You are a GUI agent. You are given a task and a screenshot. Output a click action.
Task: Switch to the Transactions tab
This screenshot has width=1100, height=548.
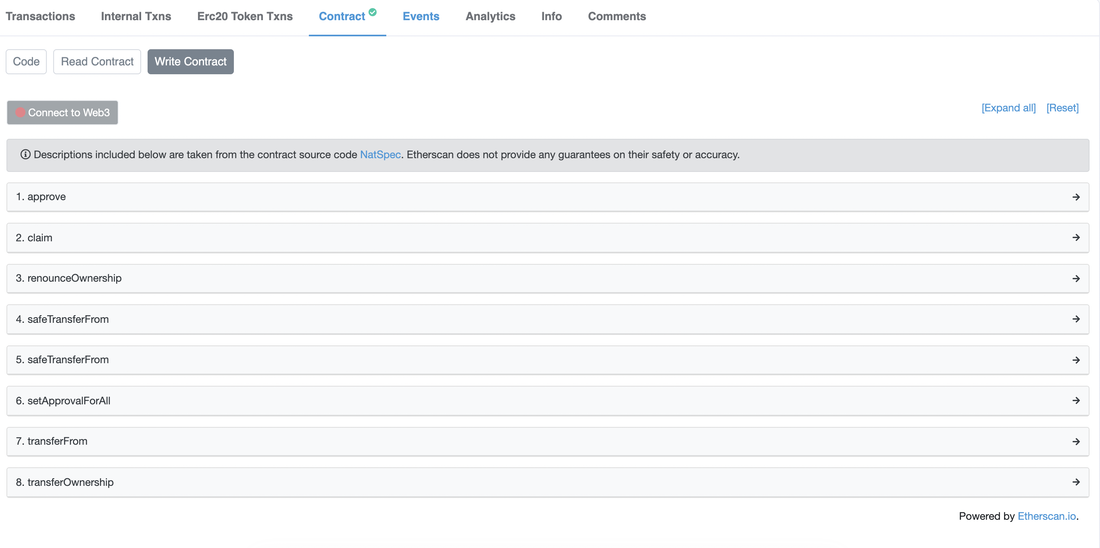(41, 16)
